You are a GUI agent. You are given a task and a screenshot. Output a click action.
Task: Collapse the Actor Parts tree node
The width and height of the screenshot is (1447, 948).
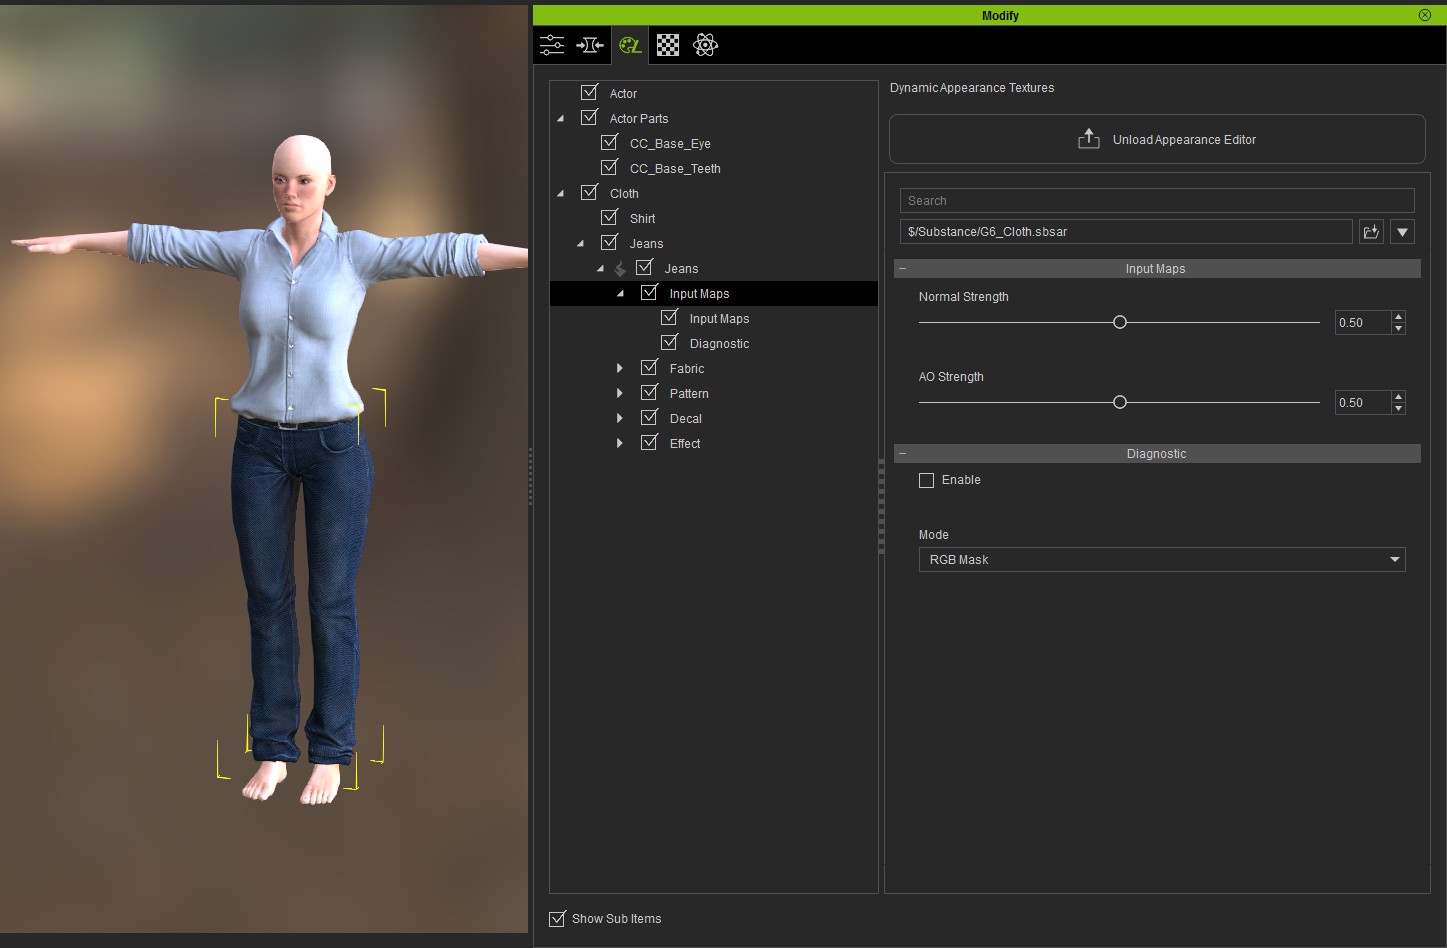click(x=560, y=119)
